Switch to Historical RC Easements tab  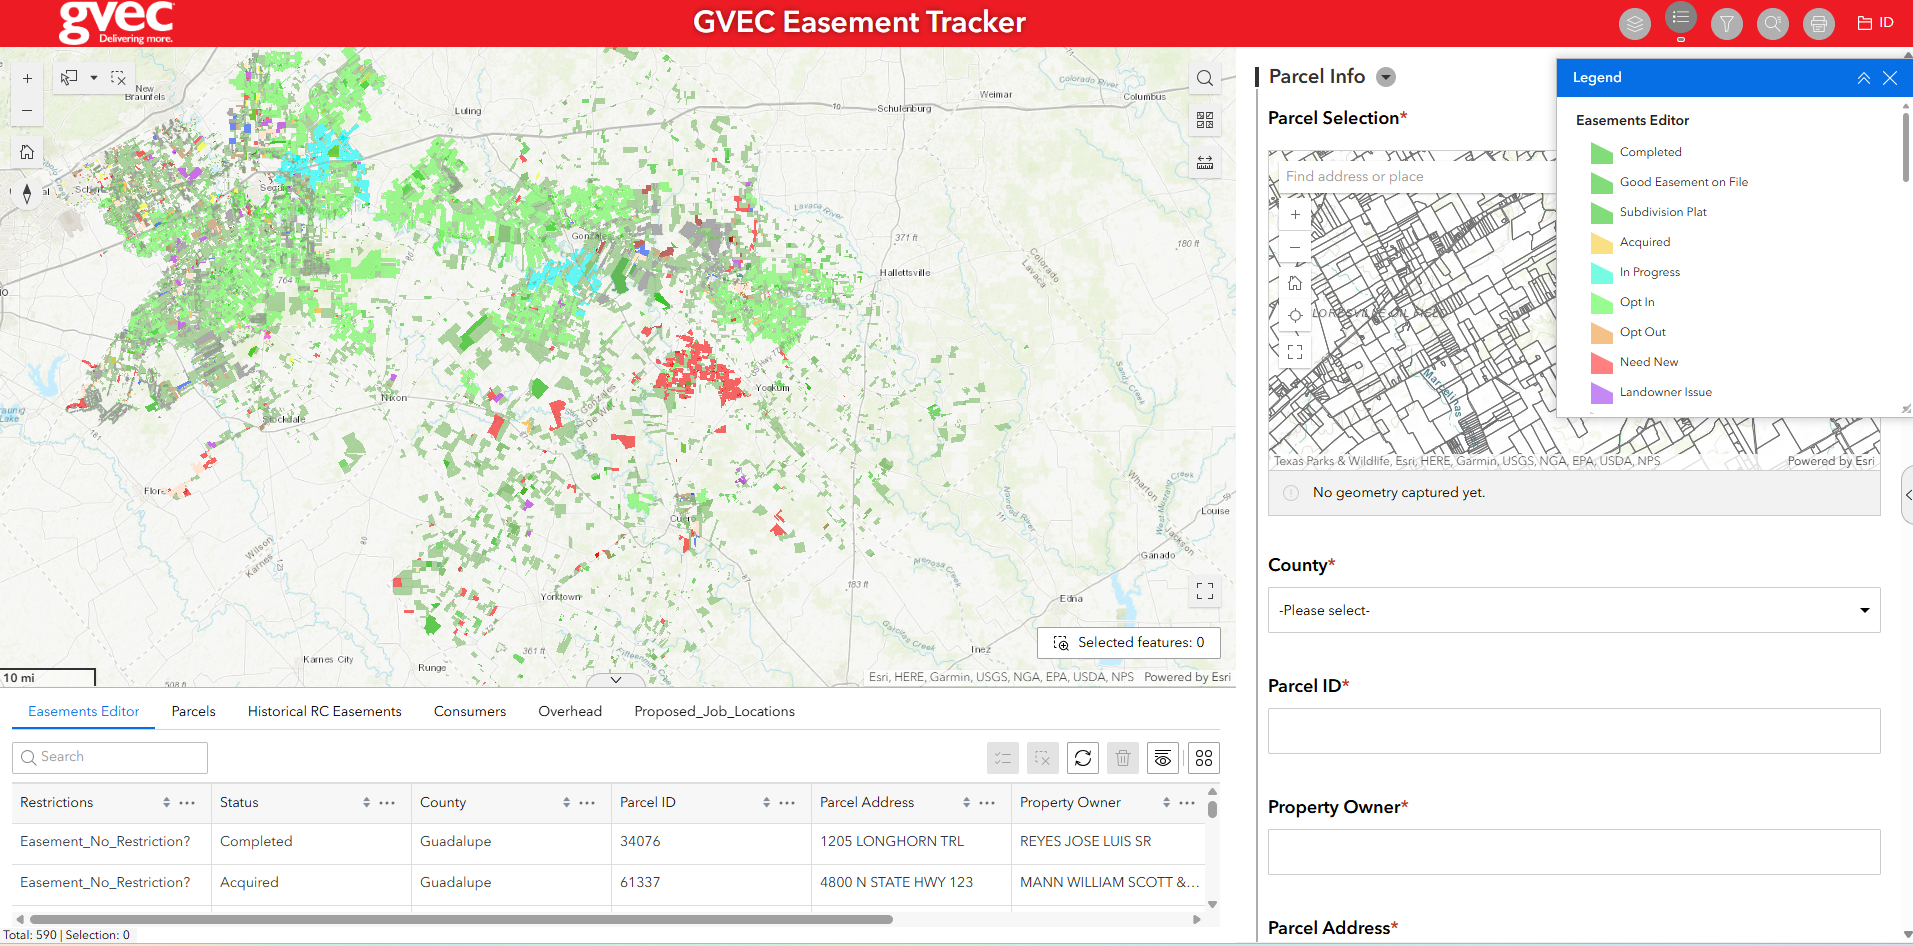tap(325, 711)
